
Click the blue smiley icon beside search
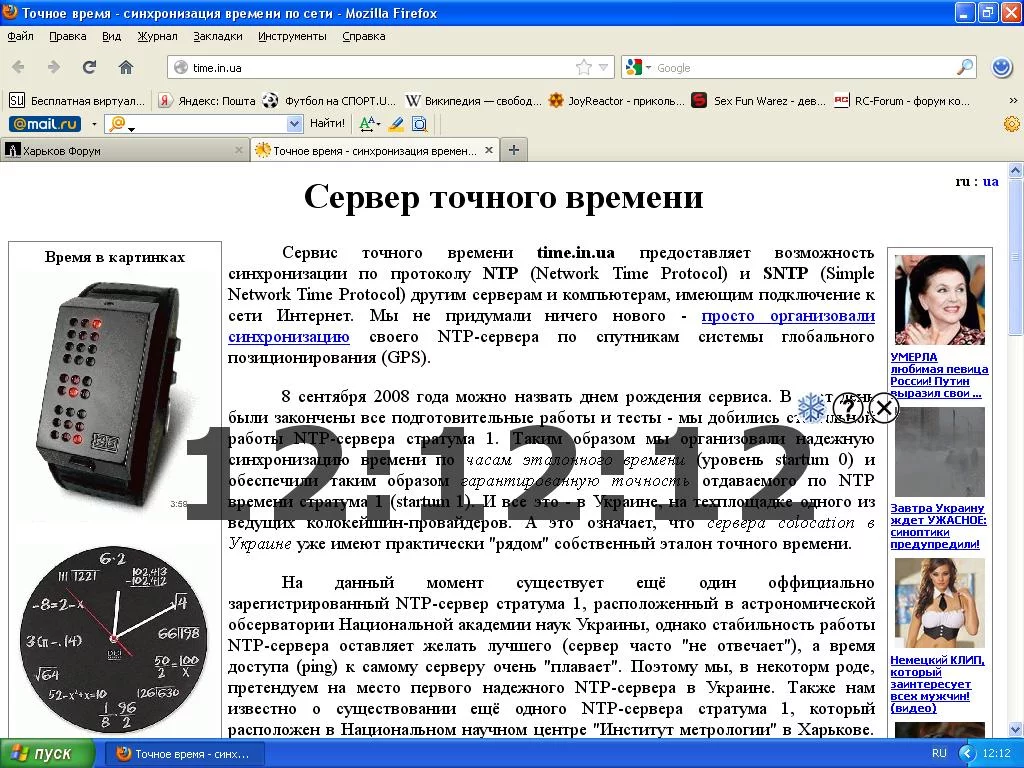[x=1002, y=67]
